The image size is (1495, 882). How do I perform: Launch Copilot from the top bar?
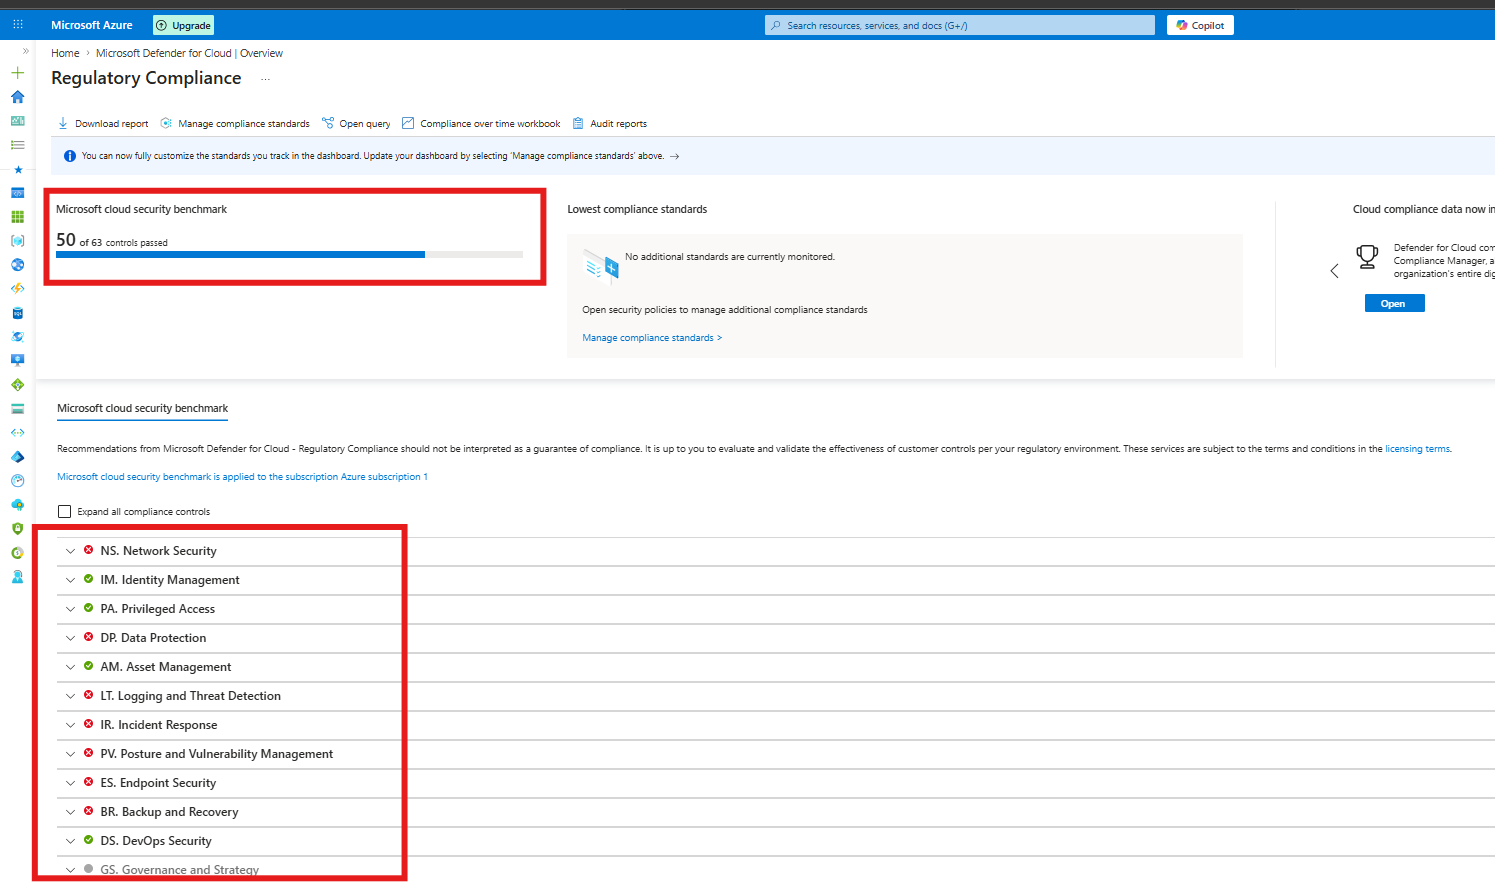tap(1200, 25)
